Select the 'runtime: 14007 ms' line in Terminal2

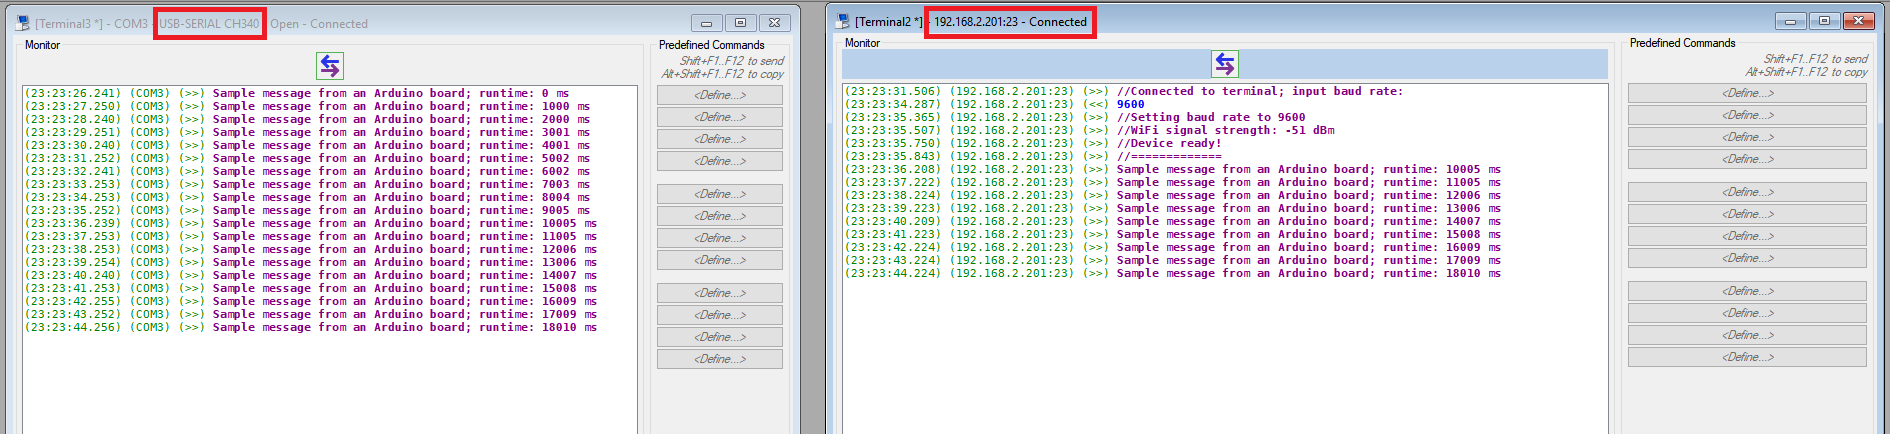tap(1173, 221)
